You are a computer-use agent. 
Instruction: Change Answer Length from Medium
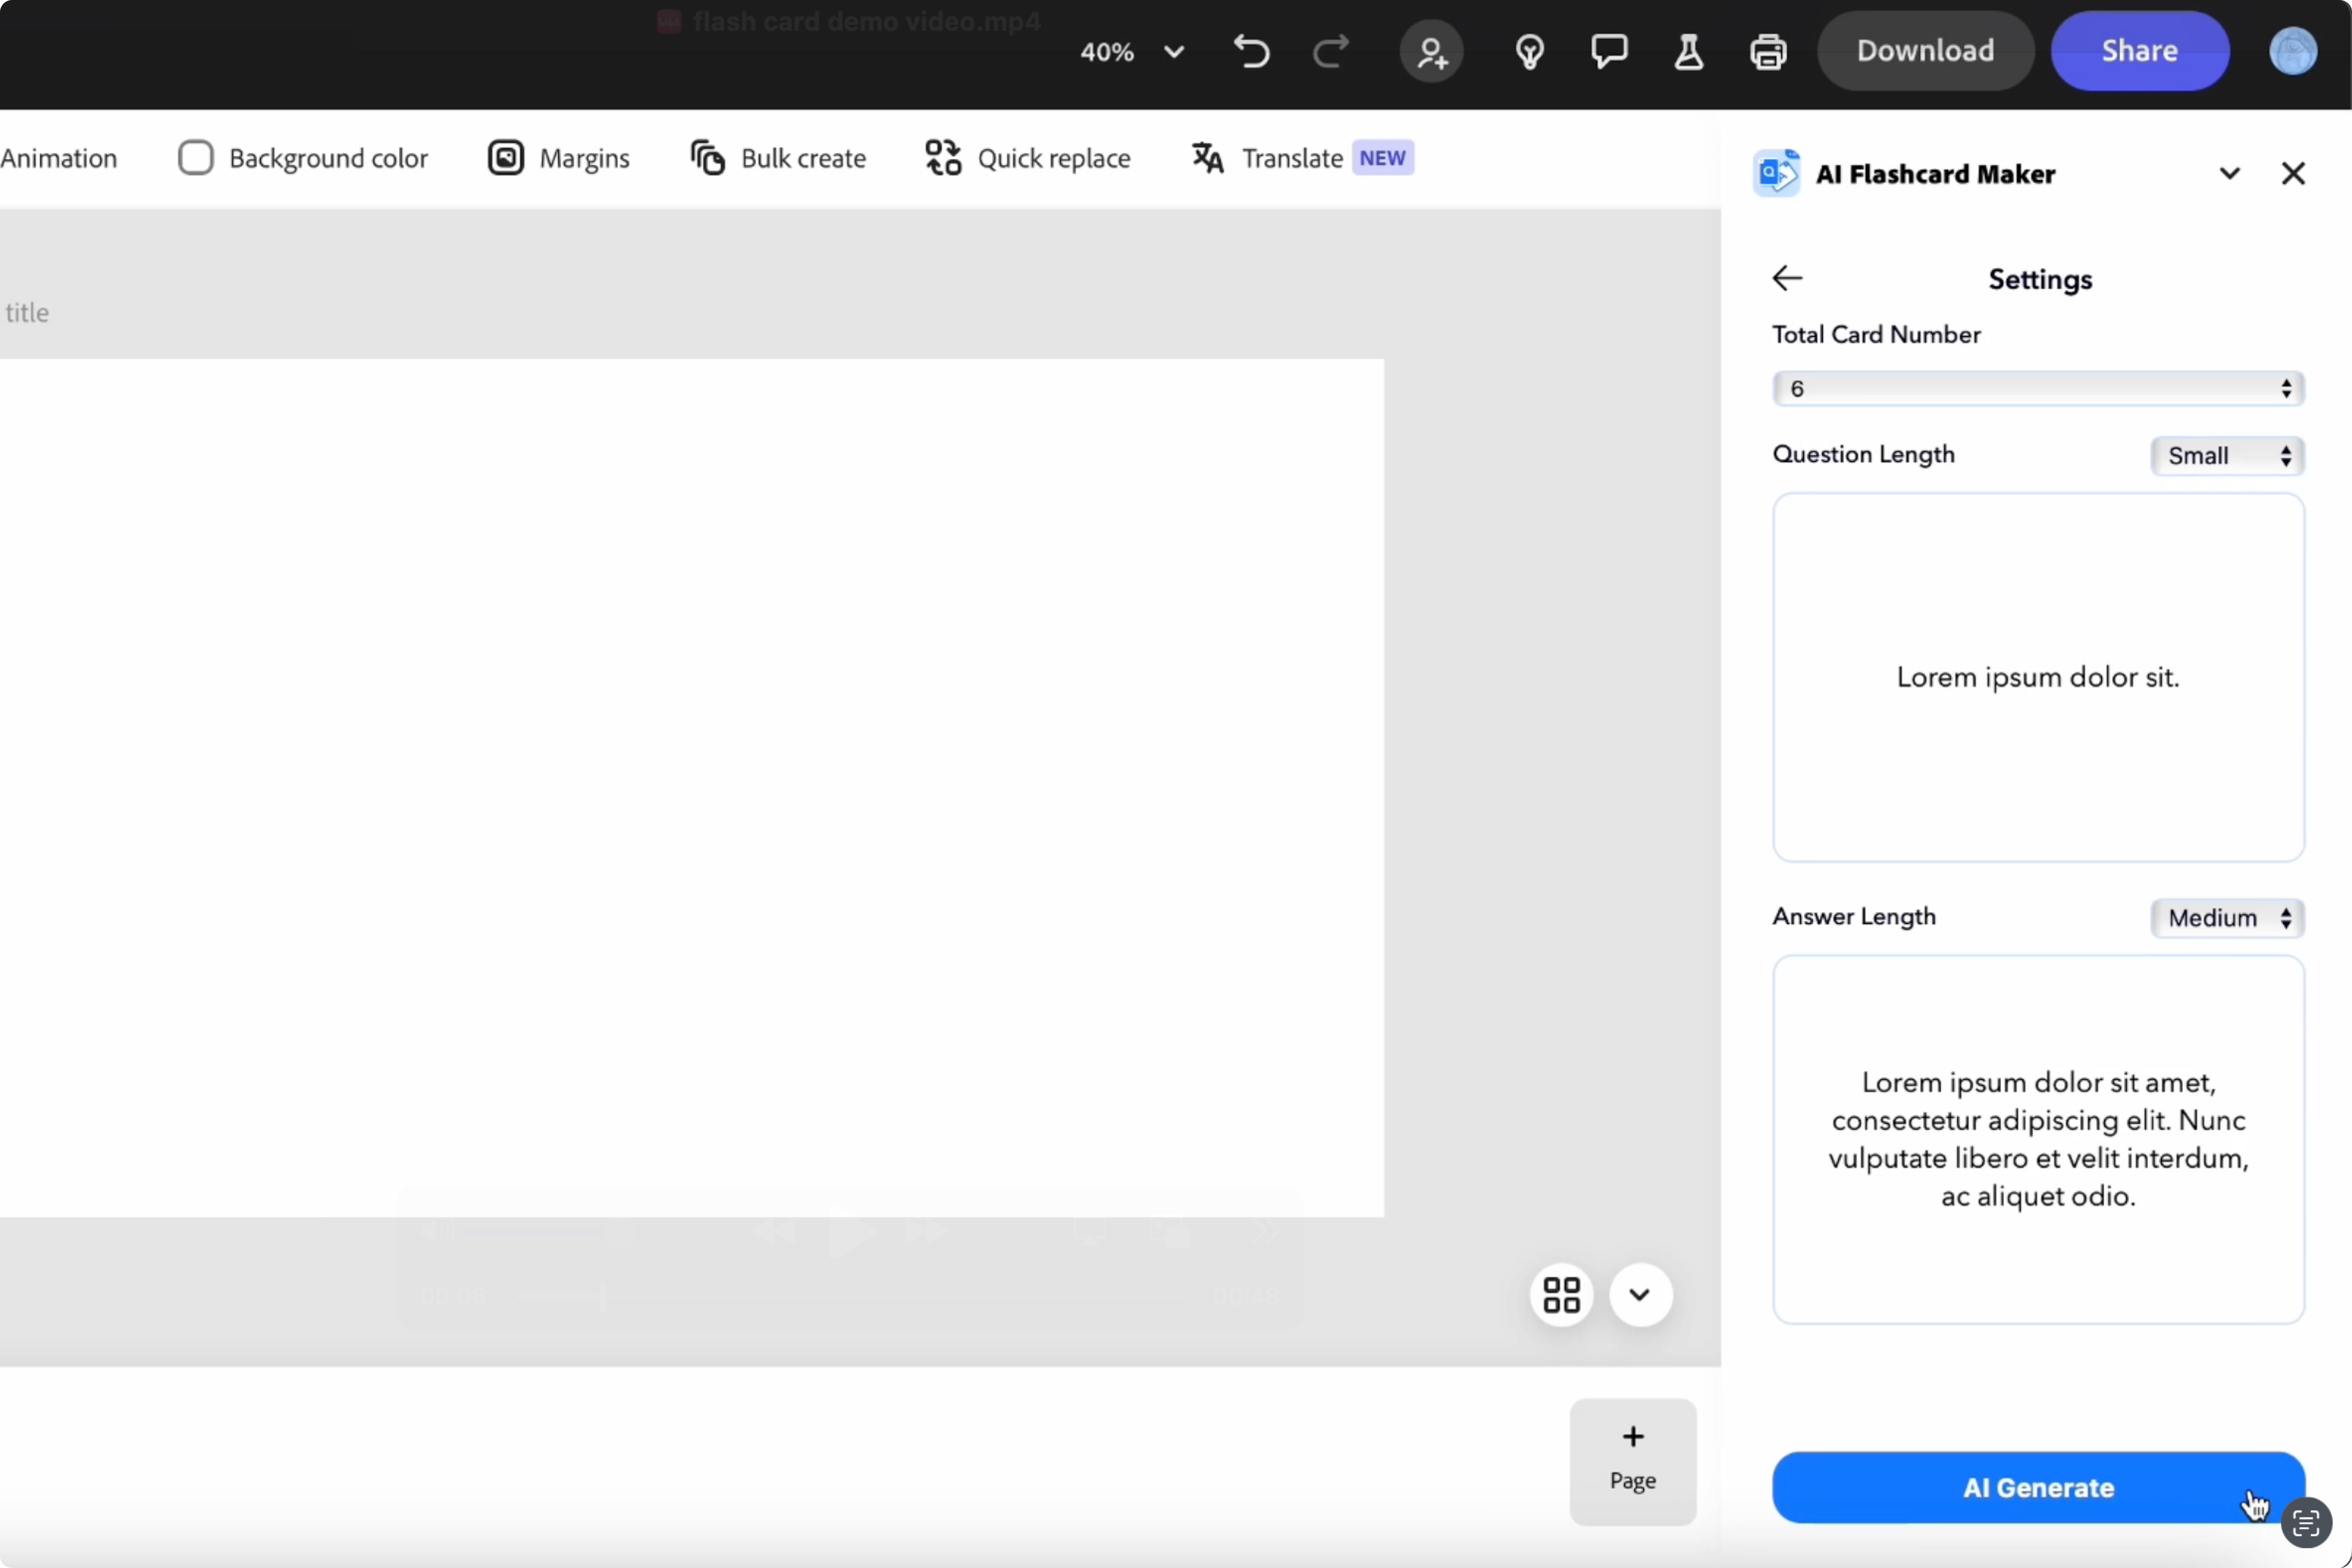pyautogui.click(x=2227, y=918)
